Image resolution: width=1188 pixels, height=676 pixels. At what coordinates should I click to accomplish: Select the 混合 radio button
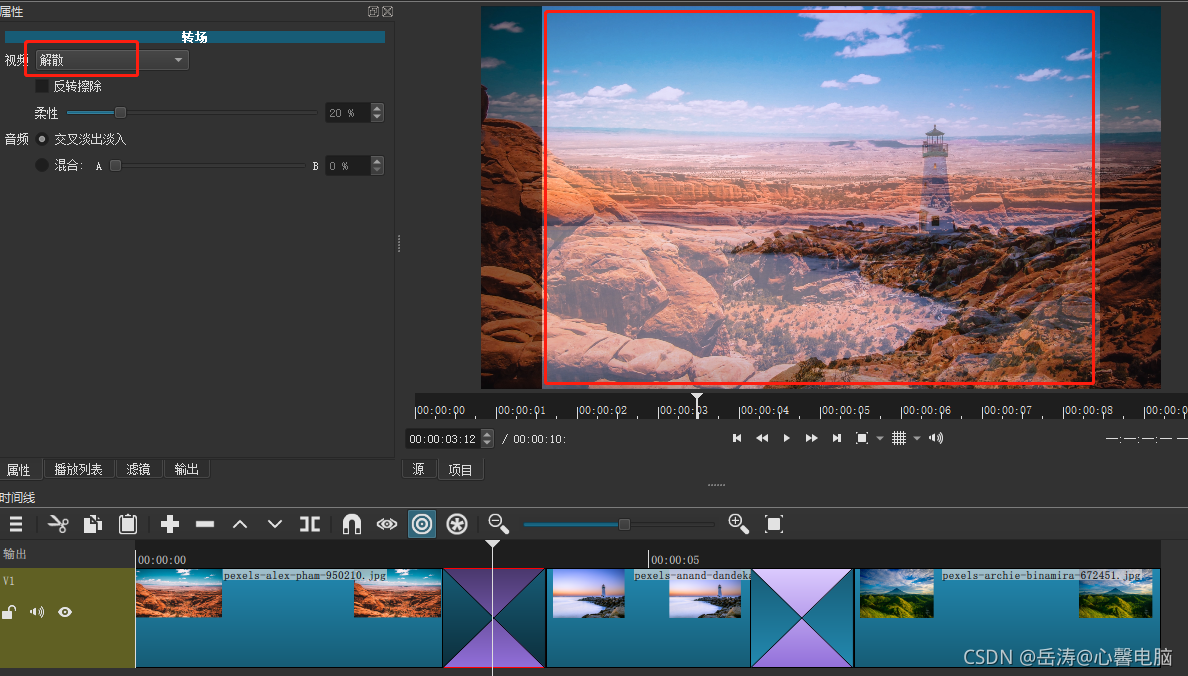tap(42, 165)
